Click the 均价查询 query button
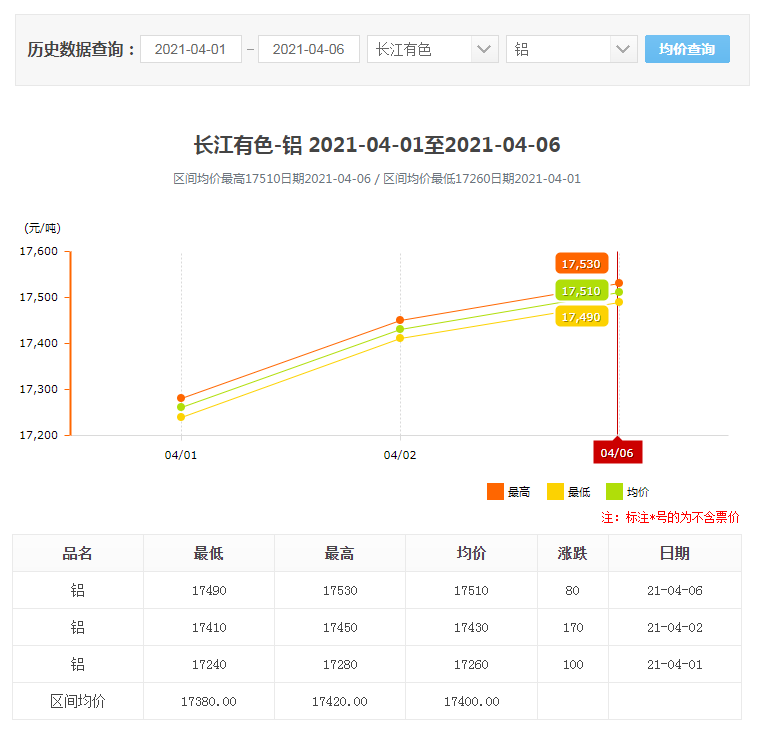The height and width of the screenshot is (732, 782). pos(687,49)
